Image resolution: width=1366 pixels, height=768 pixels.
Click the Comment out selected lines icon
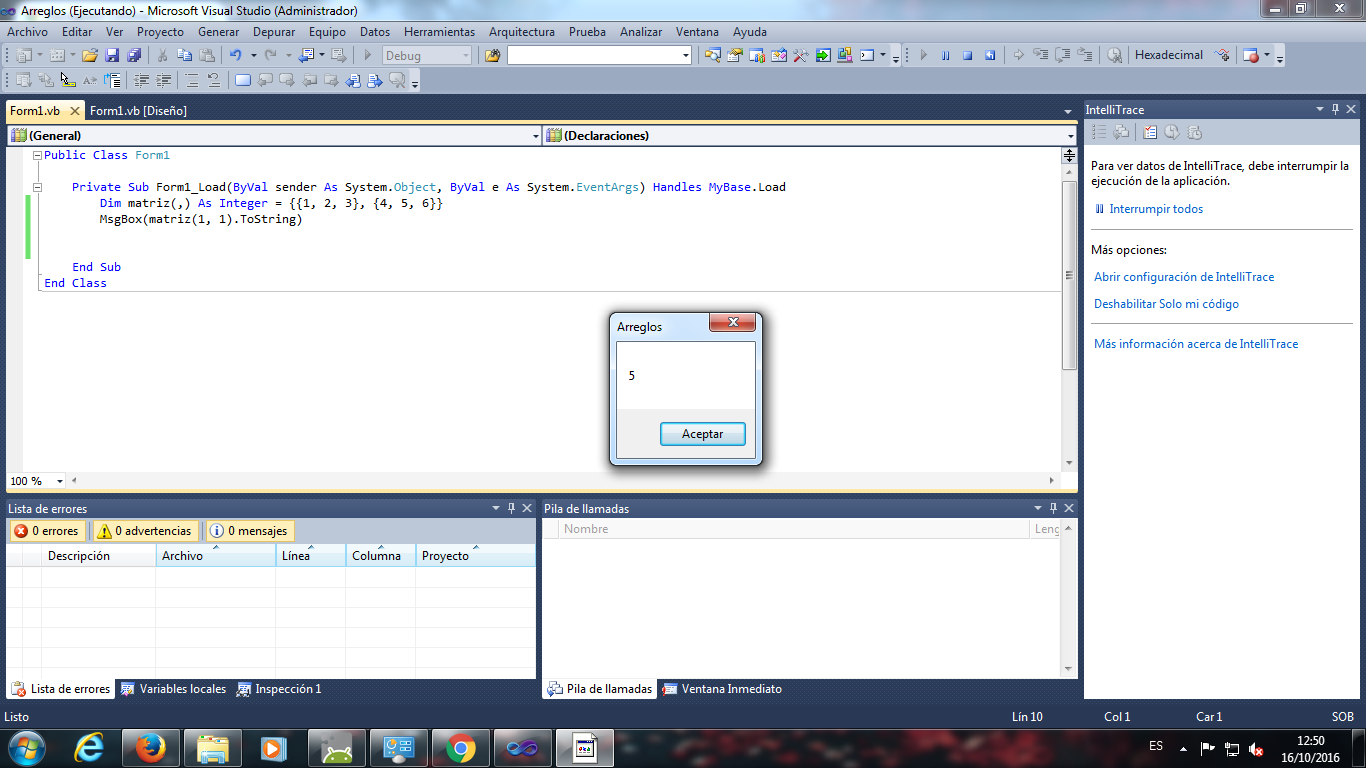click(x=190, y=79)
